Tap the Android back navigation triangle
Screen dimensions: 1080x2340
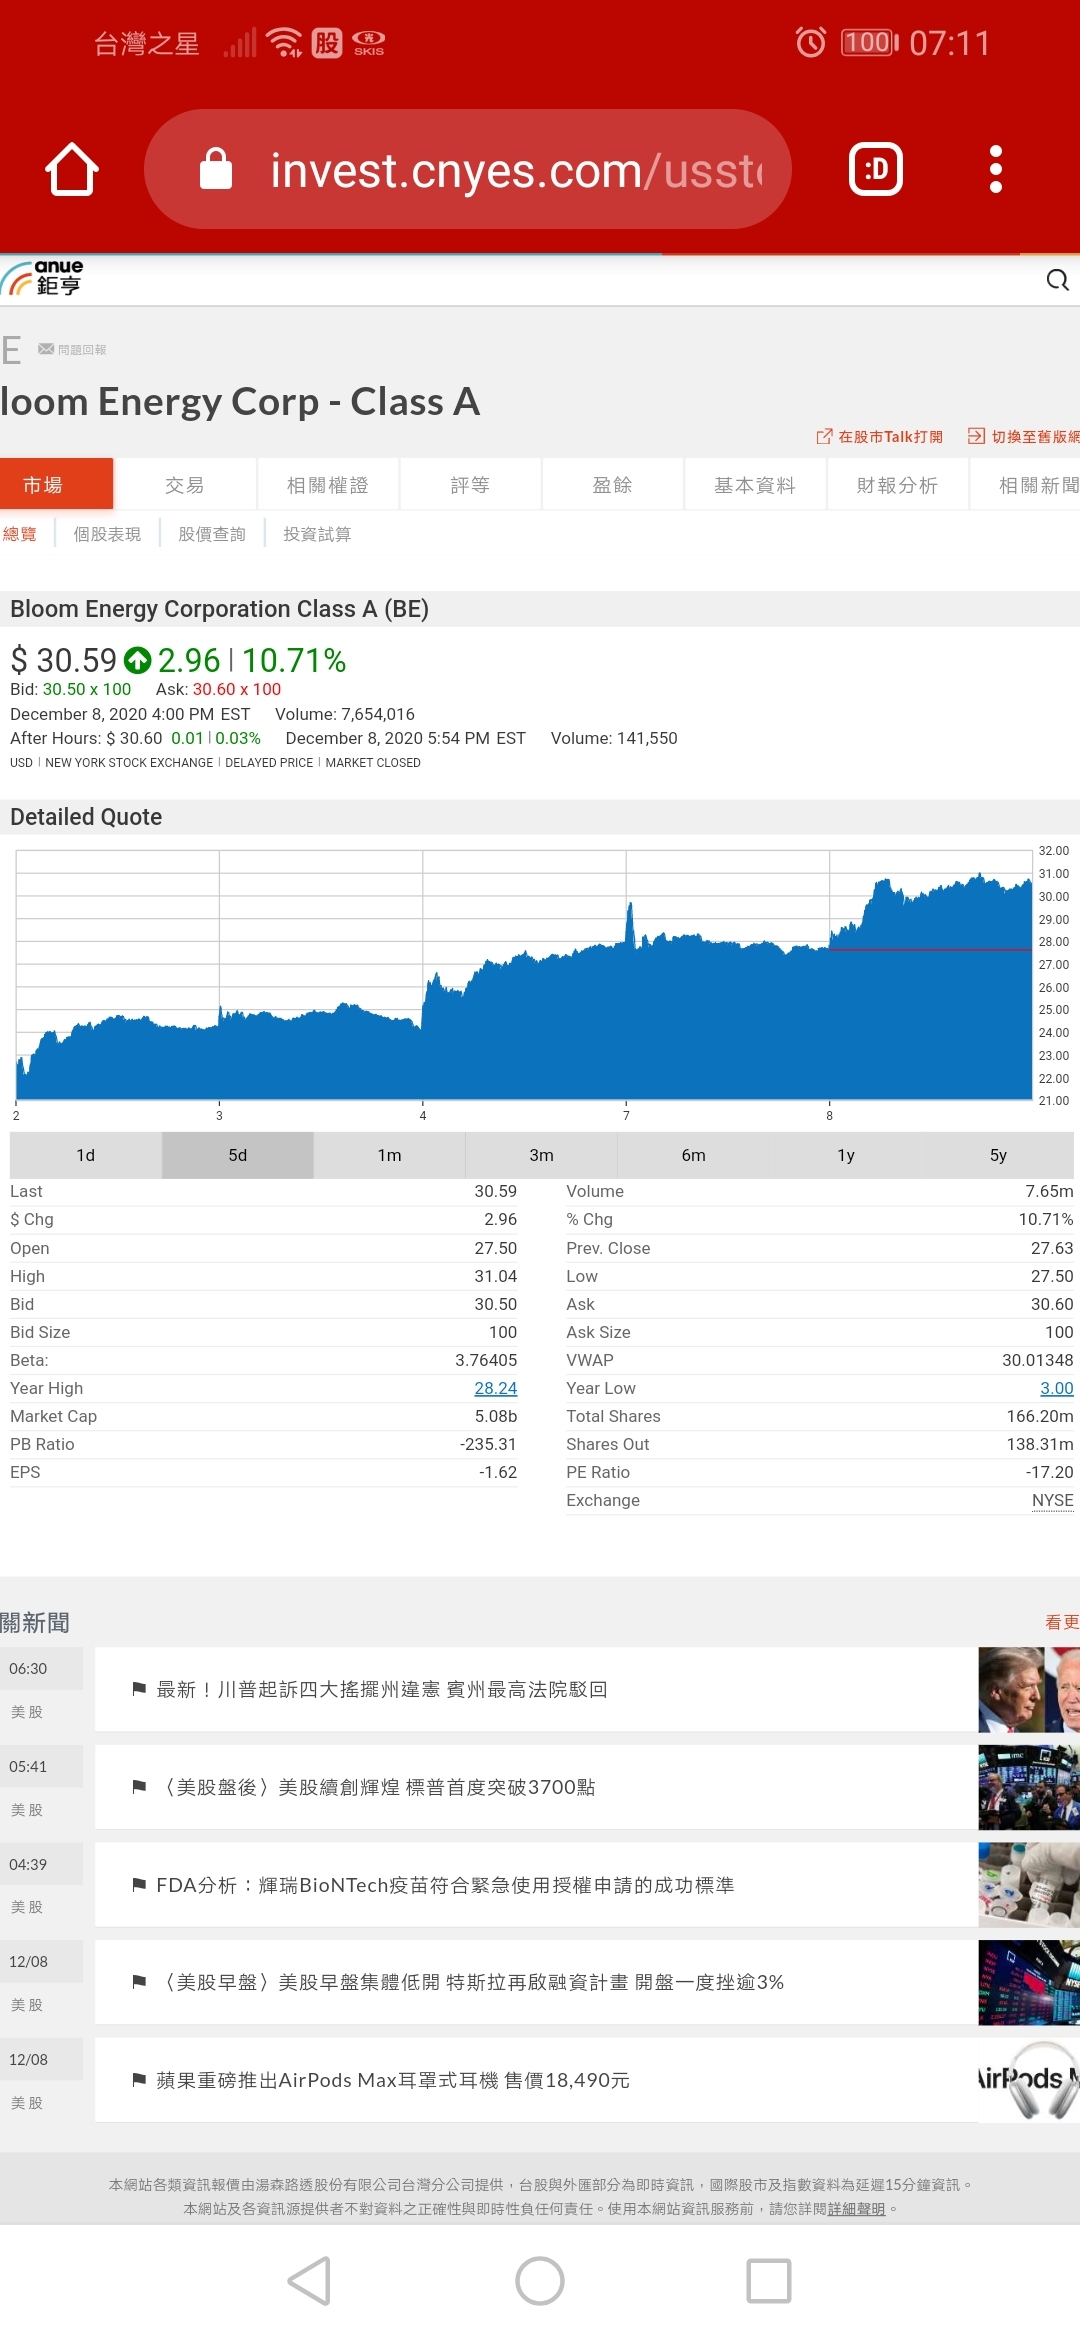tap(309, 2281)
